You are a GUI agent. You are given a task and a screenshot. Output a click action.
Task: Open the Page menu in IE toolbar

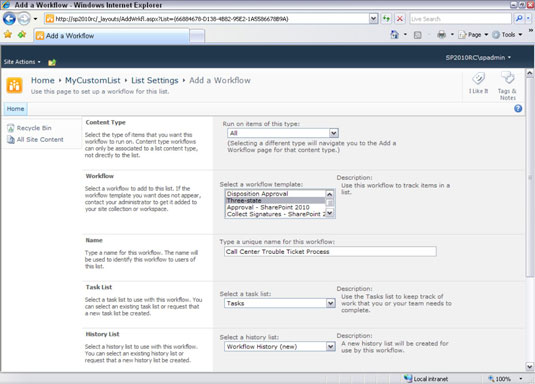pyautogui.click(x=473, y=34)
